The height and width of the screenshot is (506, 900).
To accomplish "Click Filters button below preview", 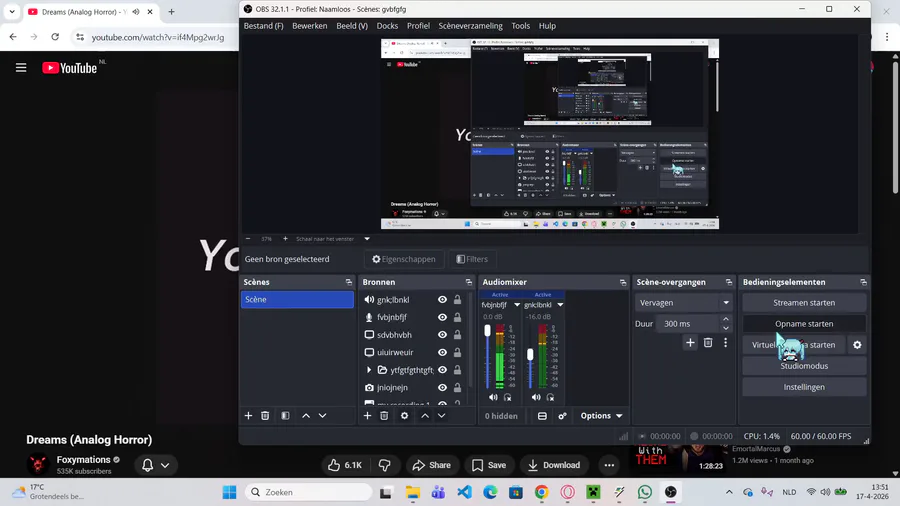I will (472, 259).
